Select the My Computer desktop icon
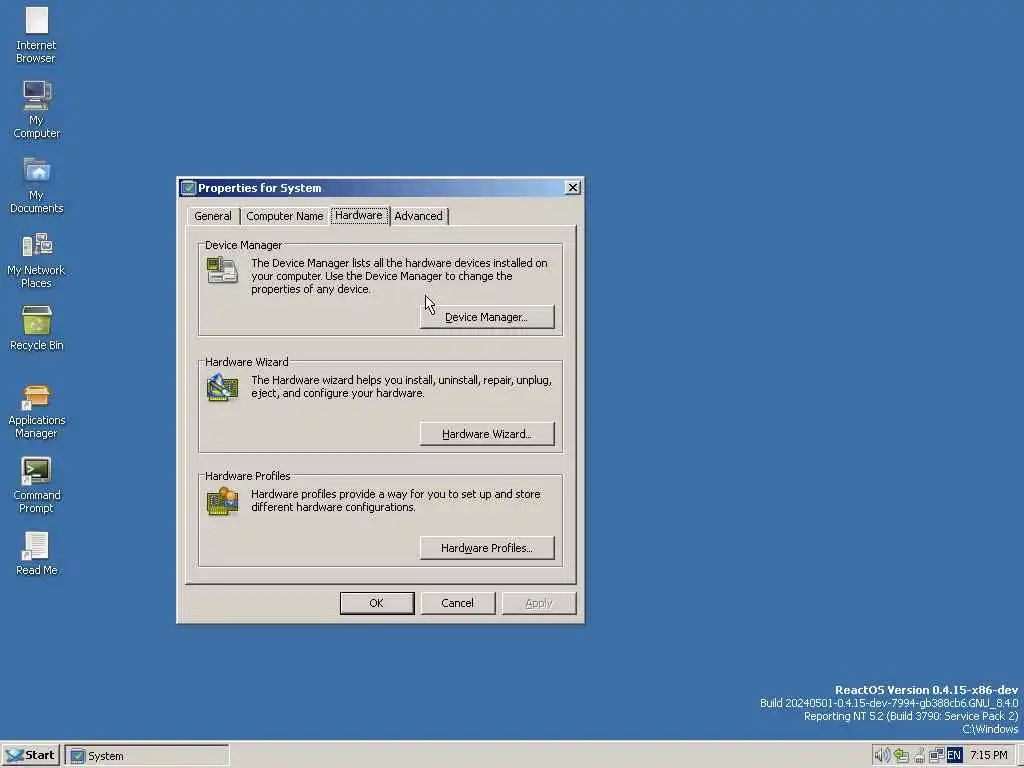This screenshot has height=768, width=1024. (36, 109)
